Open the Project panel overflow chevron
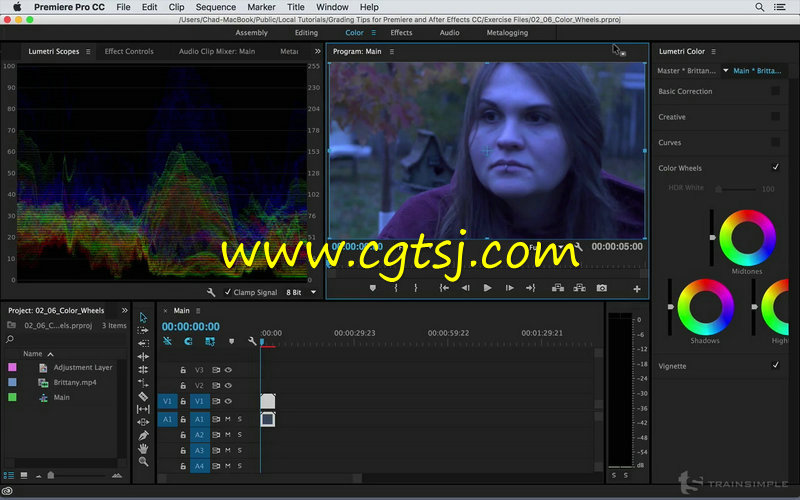 coord(124,310)
